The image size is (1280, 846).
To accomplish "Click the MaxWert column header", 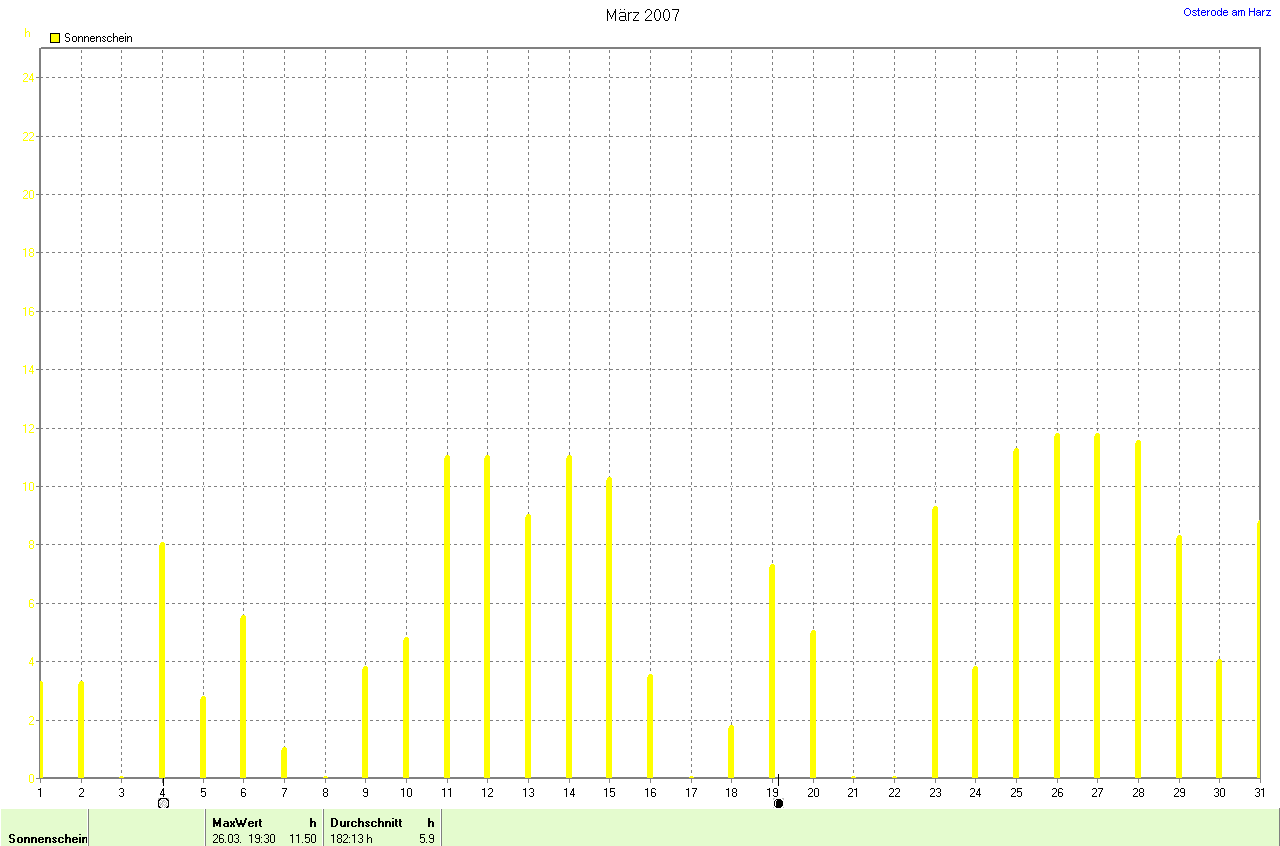I will coord(237,822).
